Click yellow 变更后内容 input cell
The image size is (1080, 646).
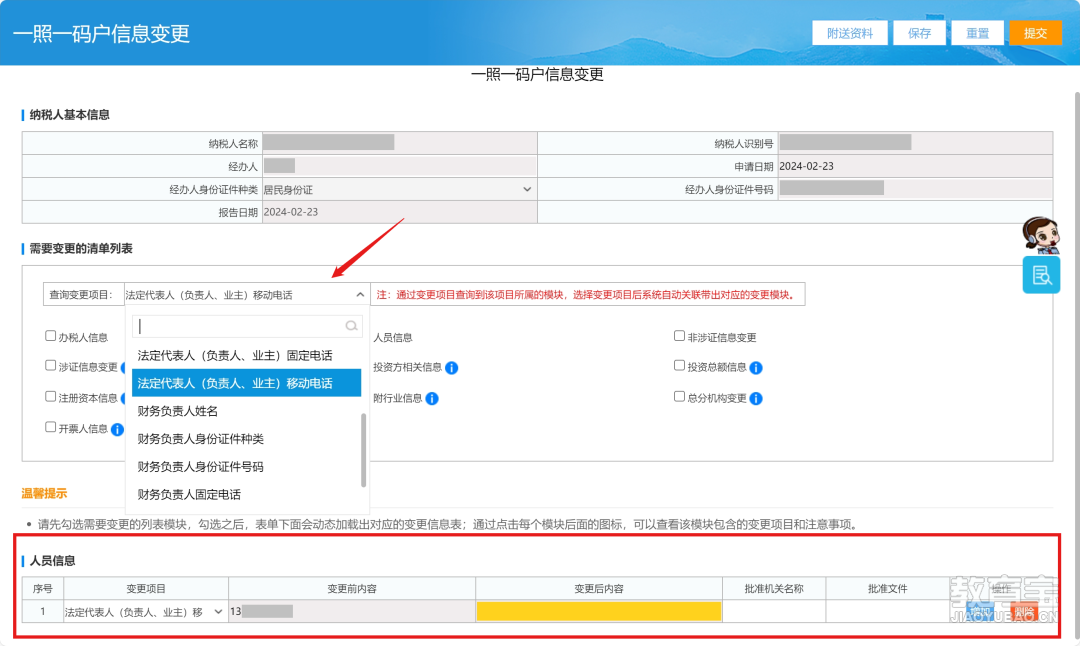click(599, 612)
